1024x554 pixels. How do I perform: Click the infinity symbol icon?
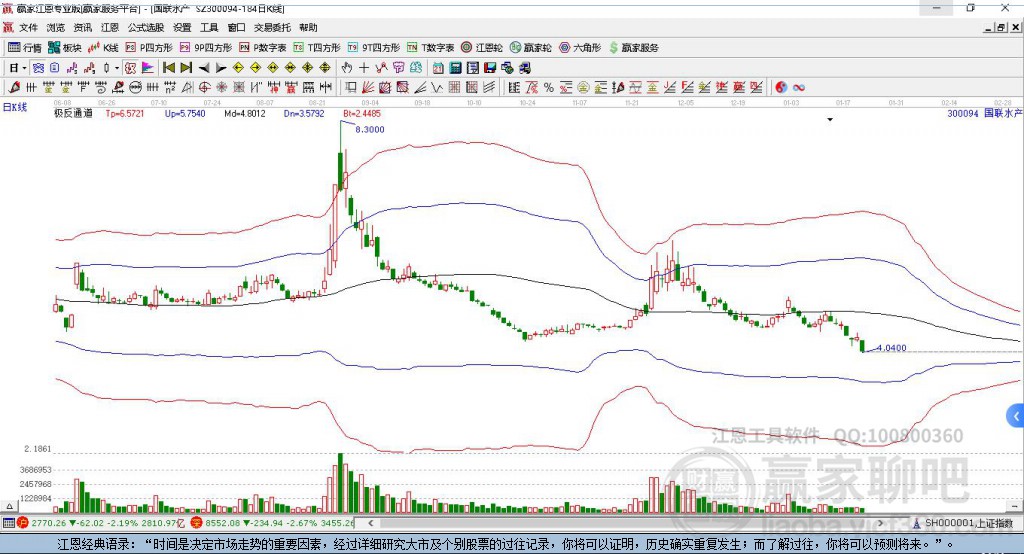tap(799, 87)
